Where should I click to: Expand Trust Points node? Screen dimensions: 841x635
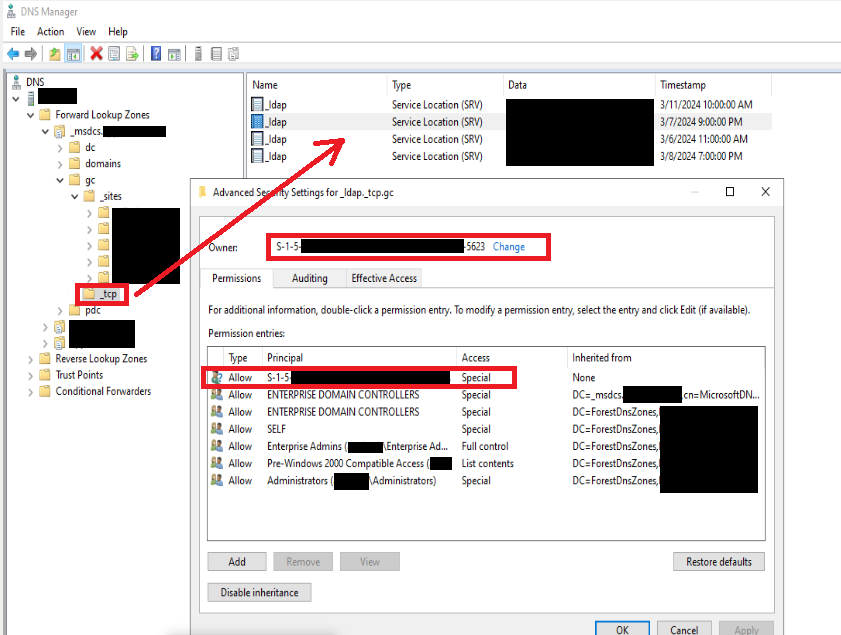click(31, 375)
